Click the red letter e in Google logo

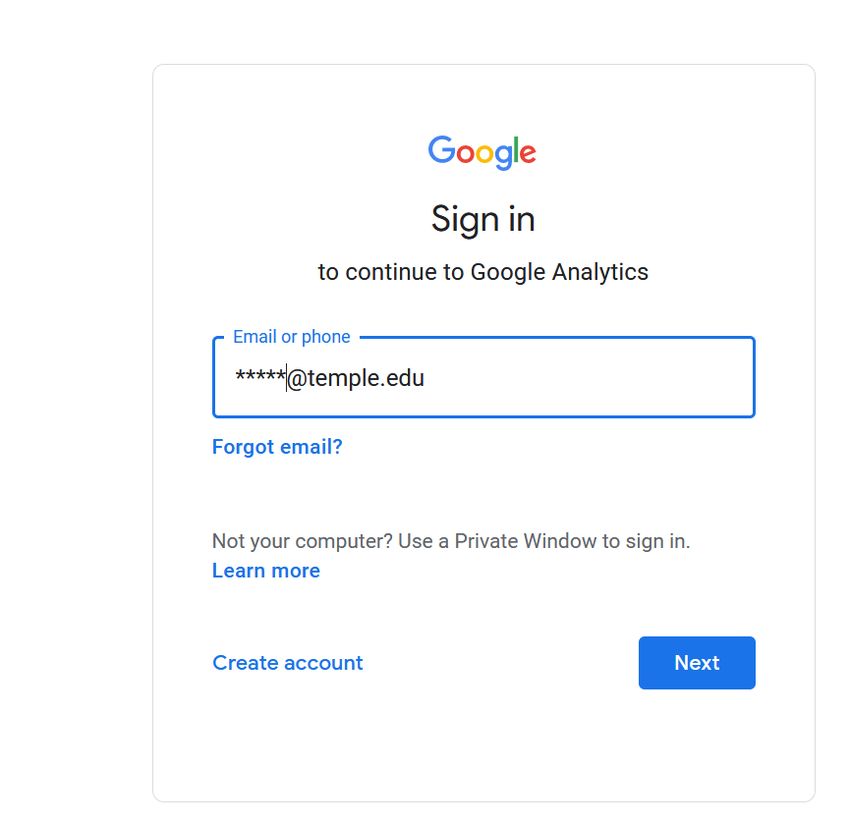tap(528, 153)
